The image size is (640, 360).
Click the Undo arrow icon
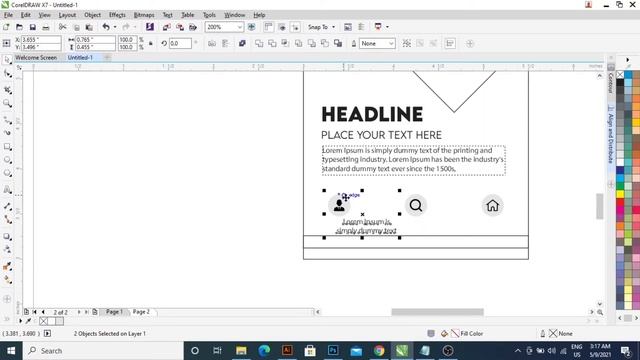106,27
